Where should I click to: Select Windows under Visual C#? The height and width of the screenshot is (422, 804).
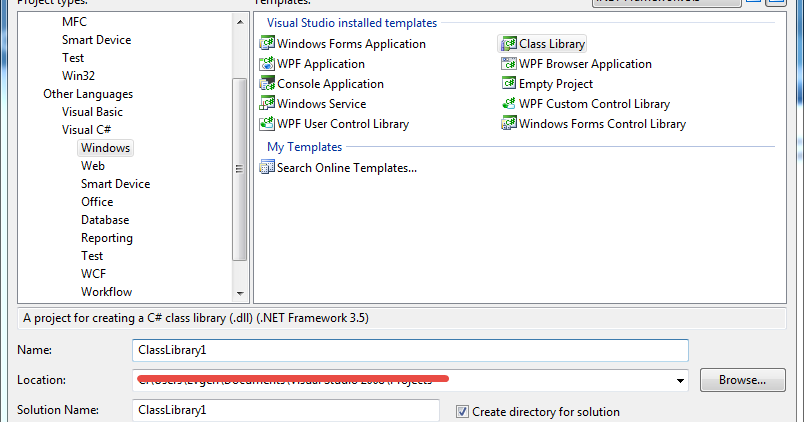click(106, 148)
